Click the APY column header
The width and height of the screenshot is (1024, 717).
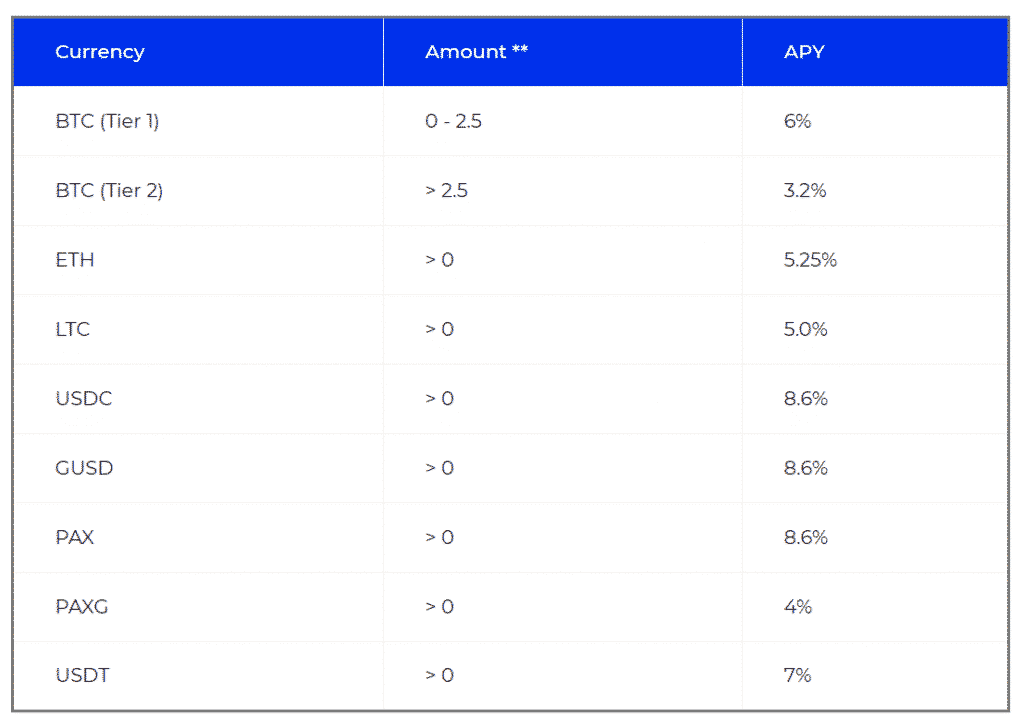coord(804,52)
